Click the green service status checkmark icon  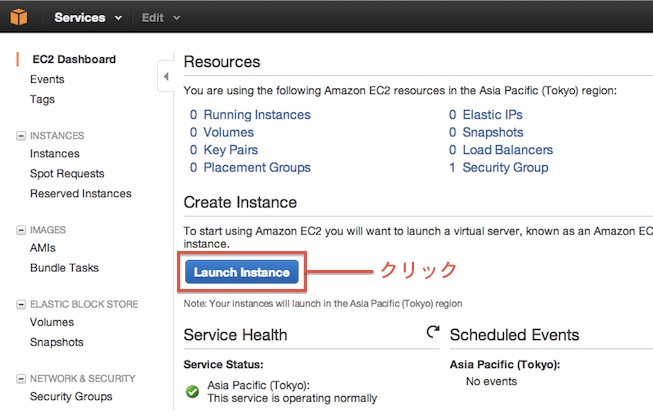pos(192,391)
